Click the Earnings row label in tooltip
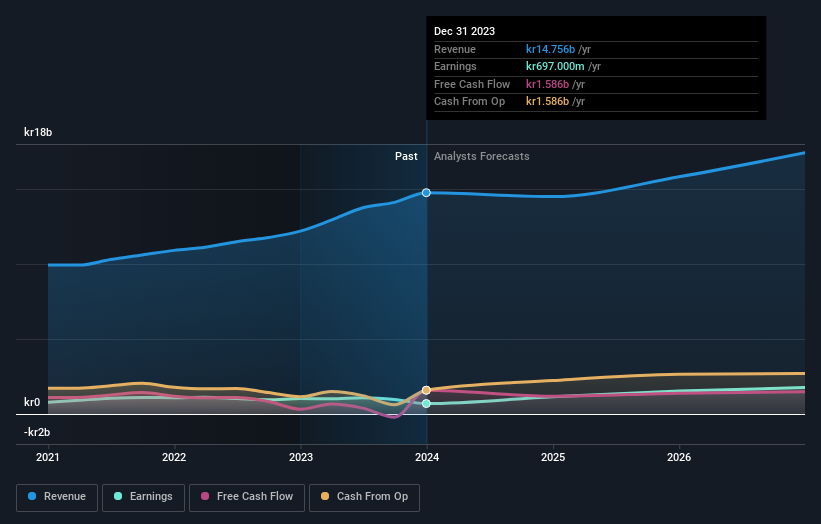 [x=455, y=66]
